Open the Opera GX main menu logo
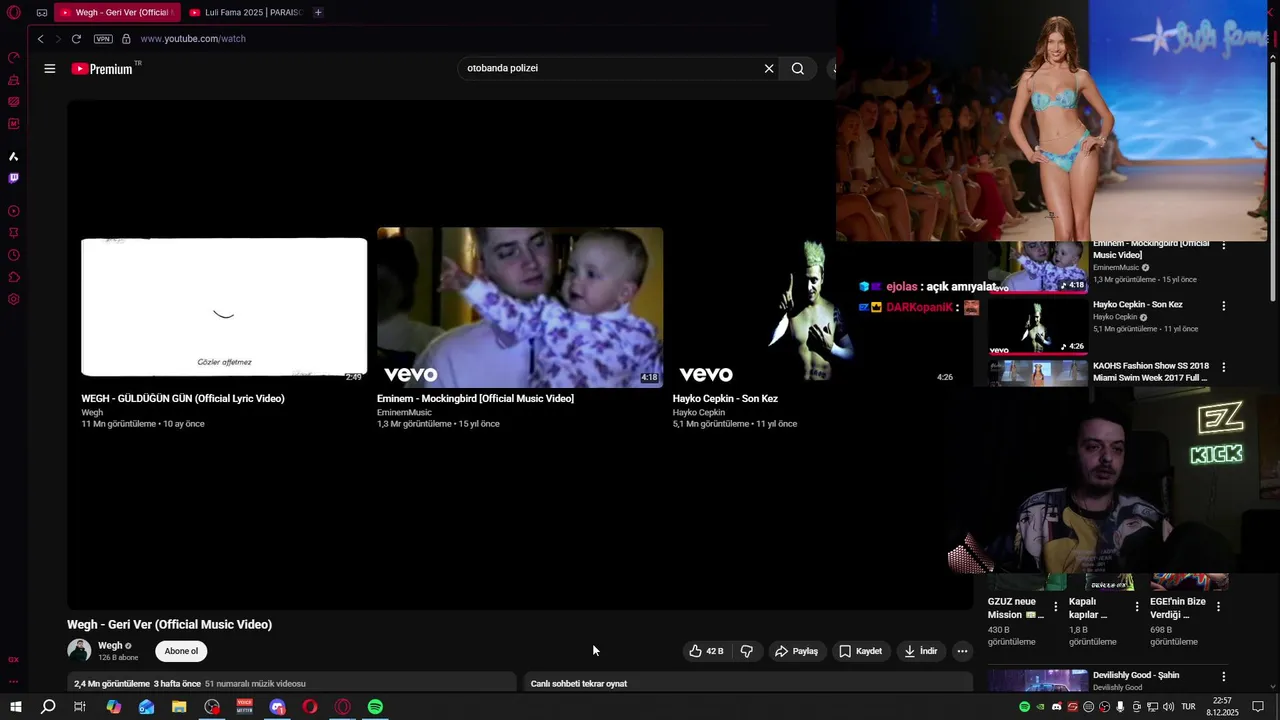 [14, 13]
